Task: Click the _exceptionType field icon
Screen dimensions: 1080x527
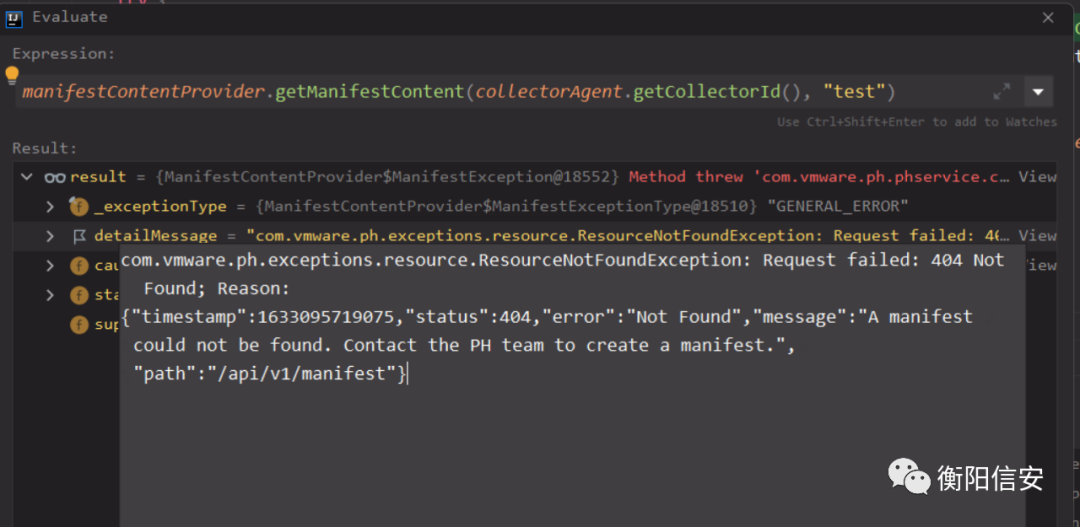Action: [x=79, y=206]
